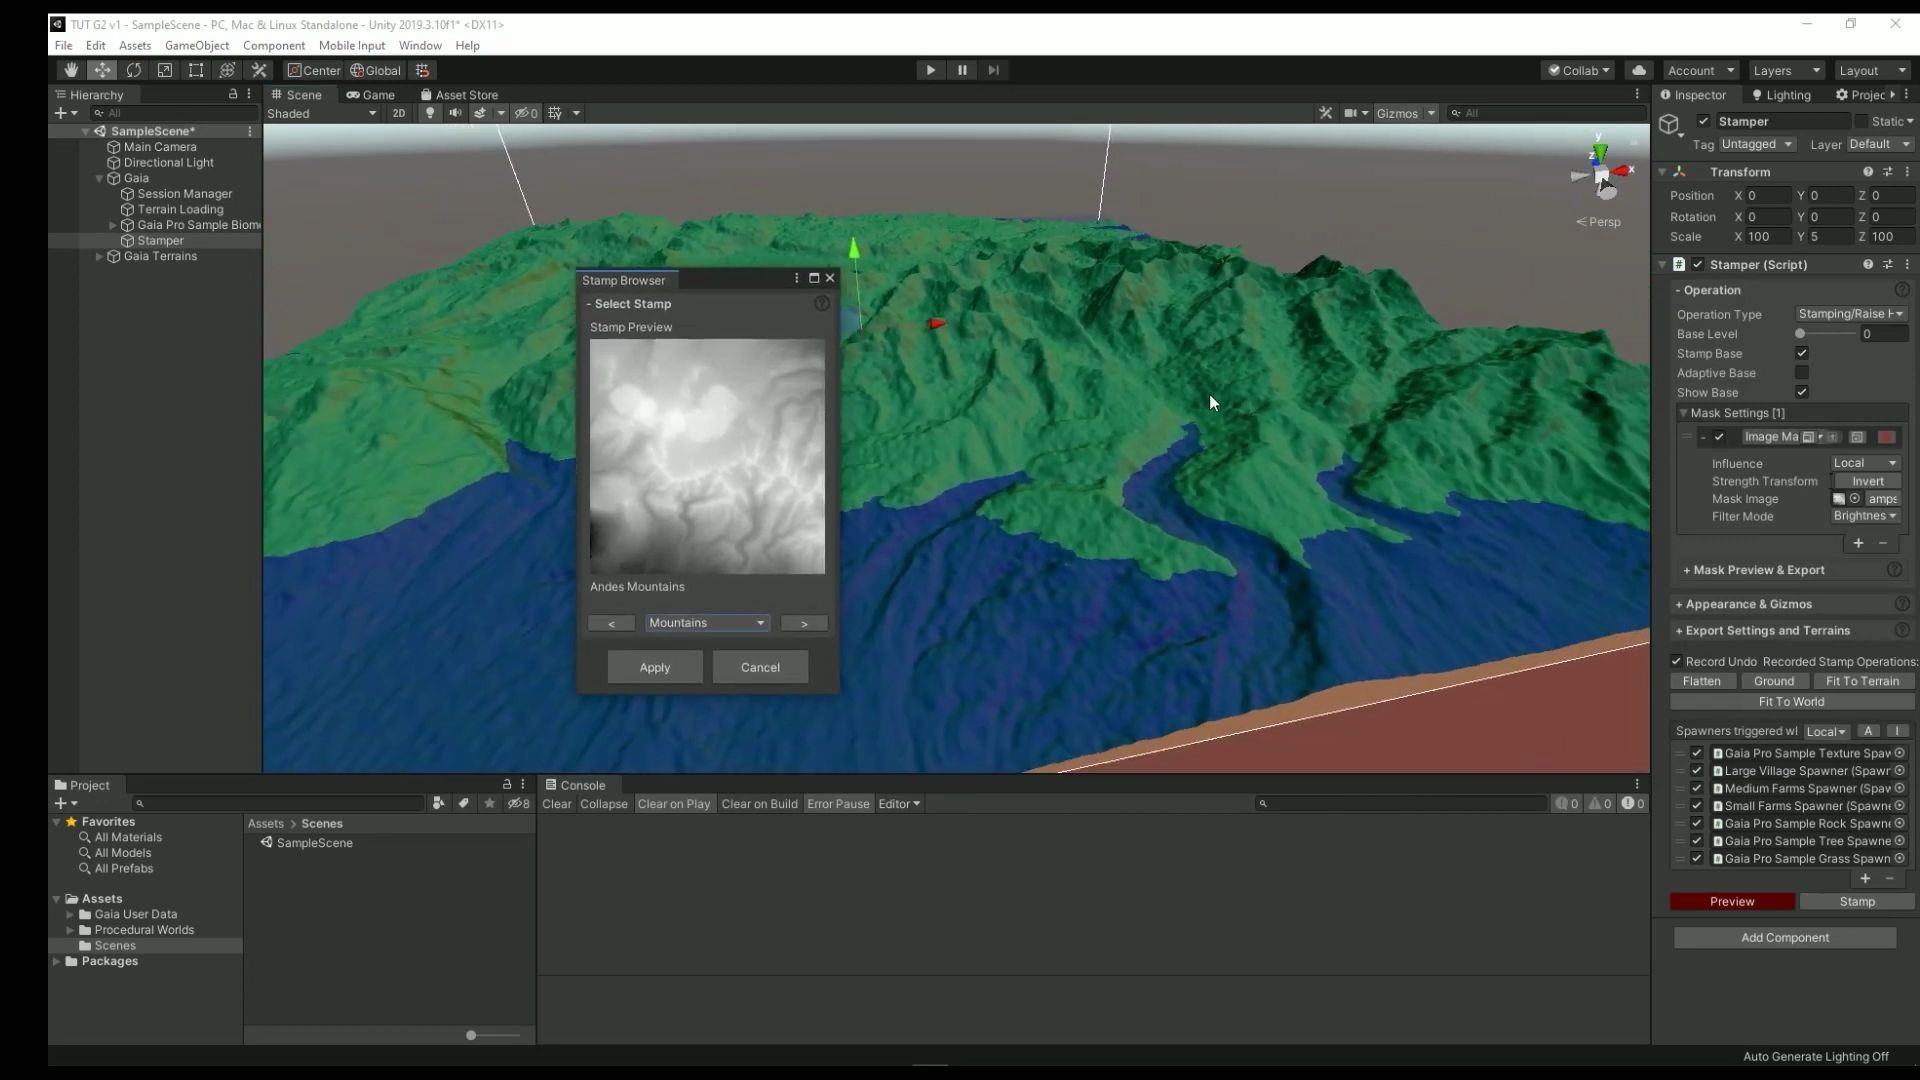
Task: Click the scene orientation gizmo
Action: tap(1602, 176)
